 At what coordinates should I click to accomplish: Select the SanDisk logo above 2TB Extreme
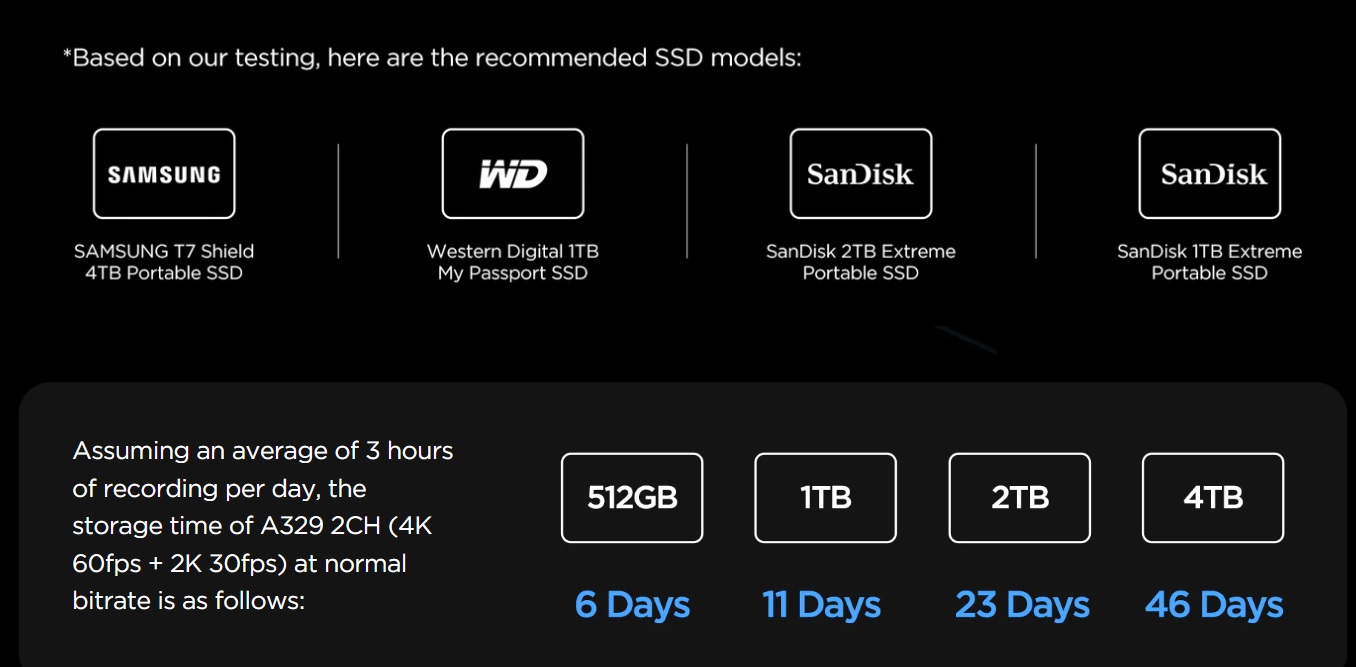[860, 174]
